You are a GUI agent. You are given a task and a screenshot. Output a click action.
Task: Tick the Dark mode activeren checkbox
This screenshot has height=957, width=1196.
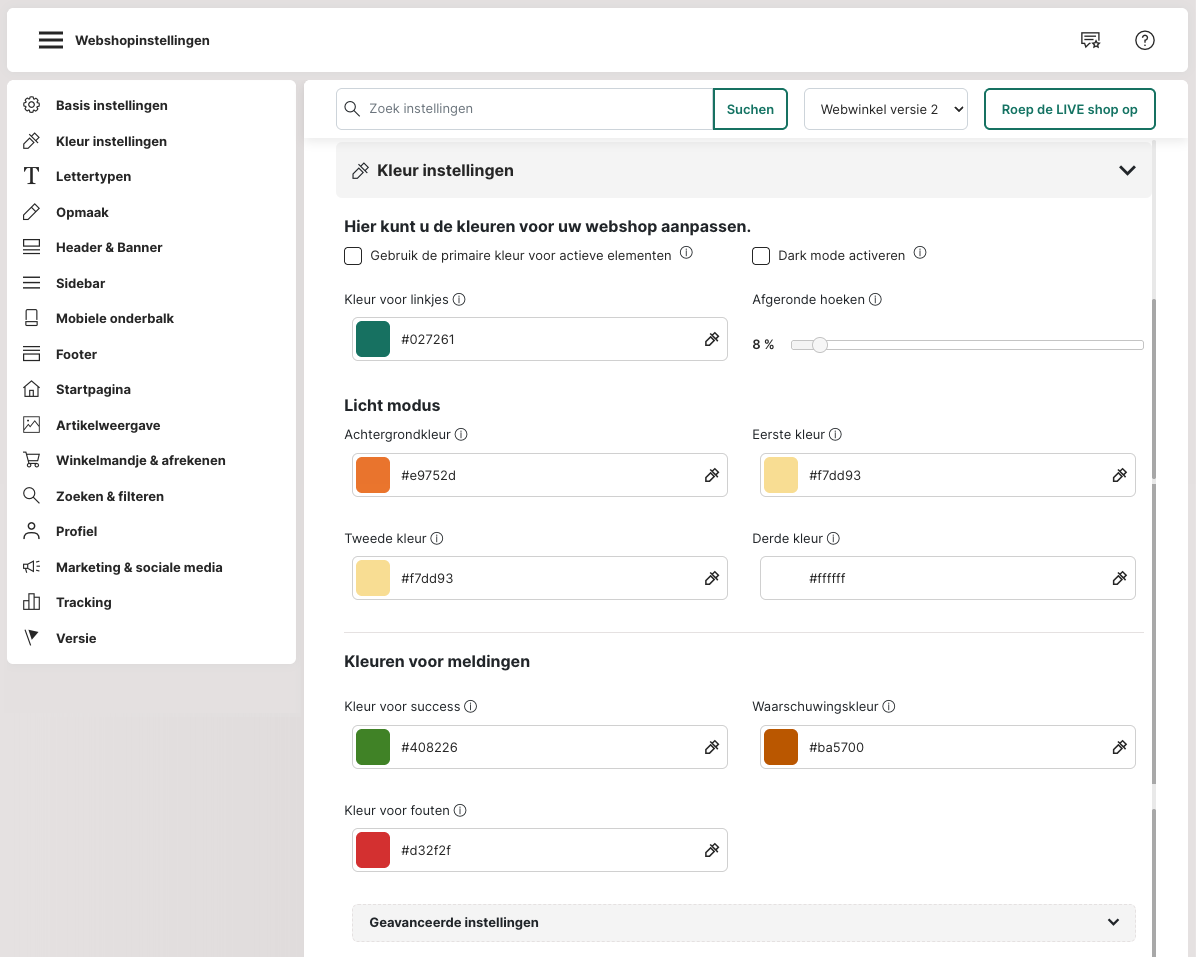(x=761, y=256)
